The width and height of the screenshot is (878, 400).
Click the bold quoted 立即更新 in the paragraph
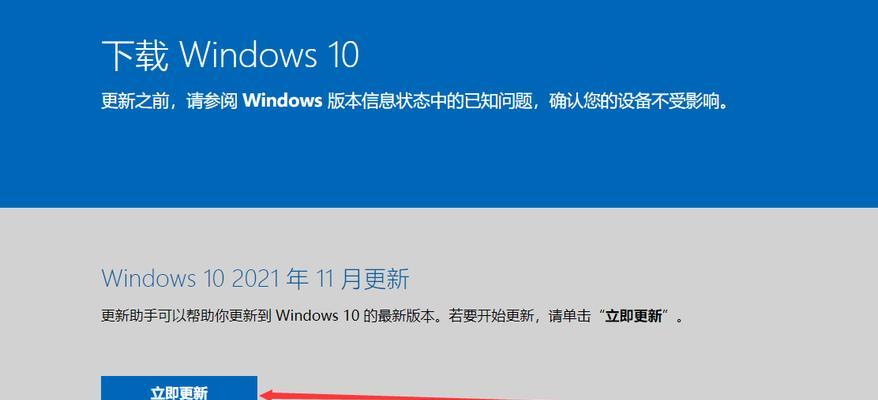pos(634,316)
